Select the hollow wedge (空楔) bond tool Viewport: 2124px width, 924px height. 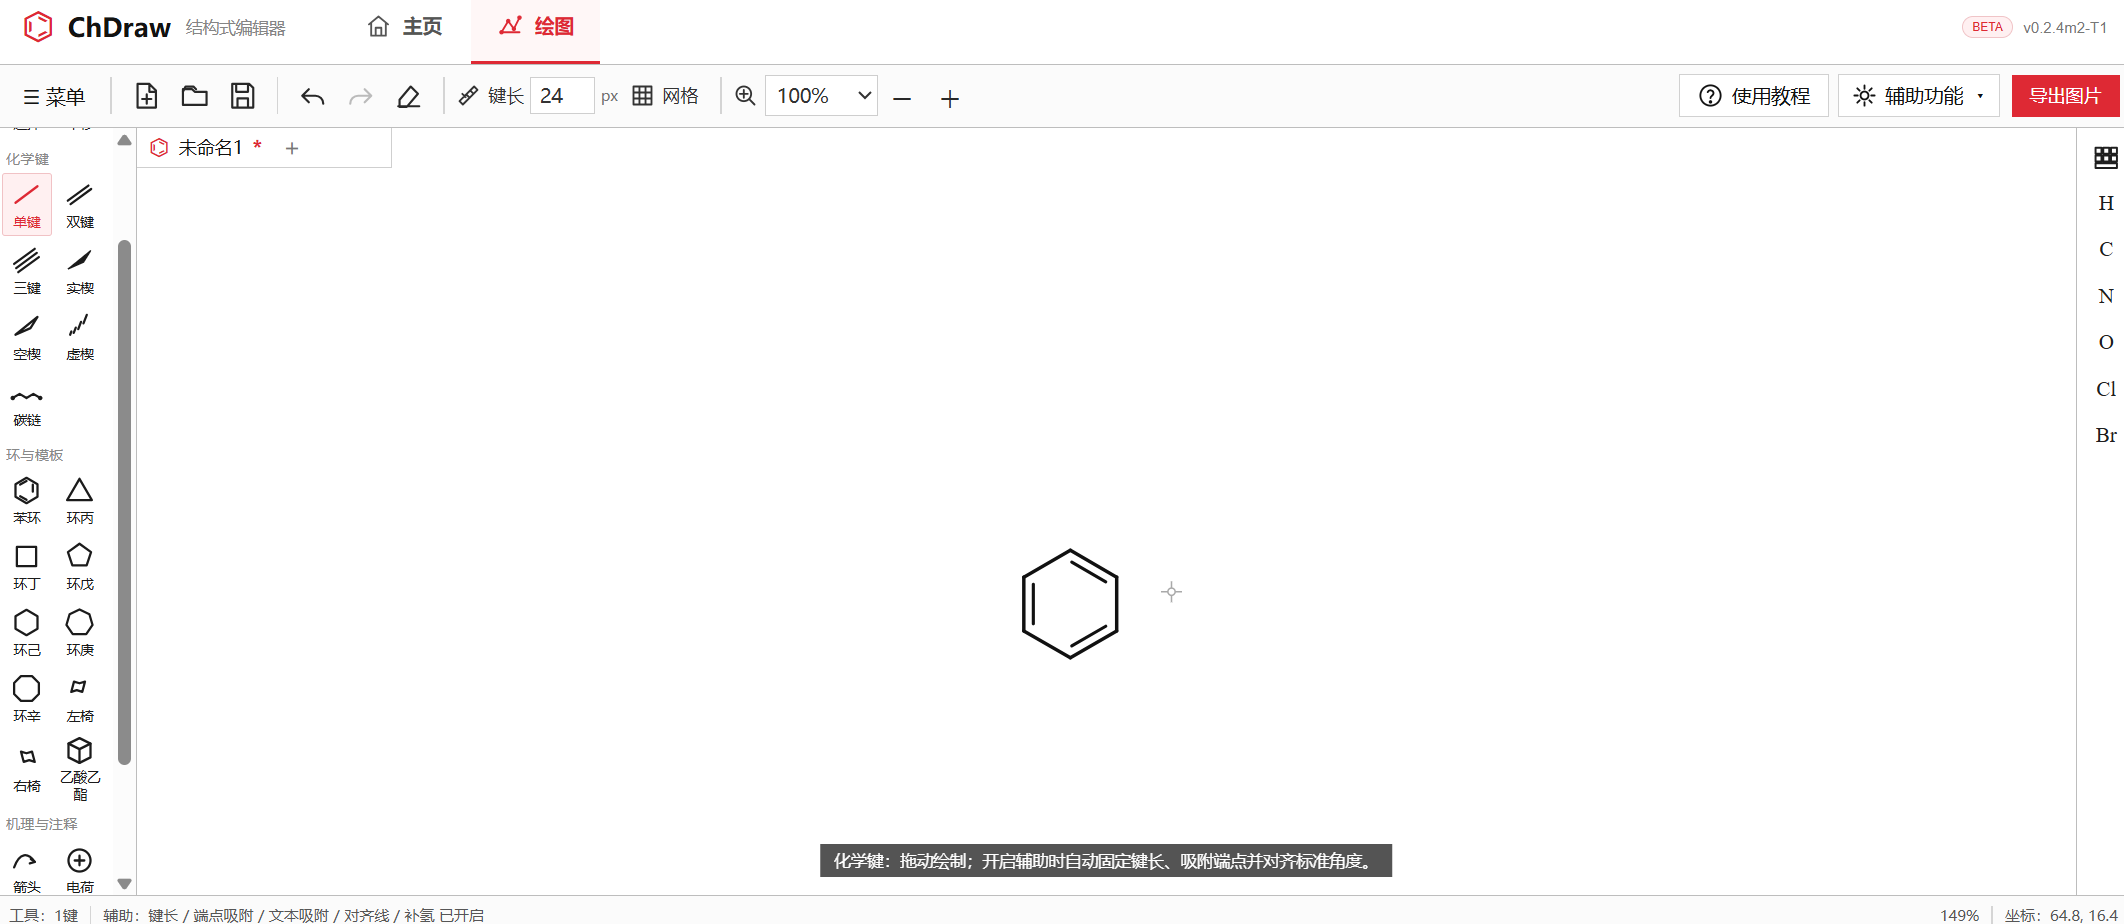[x=27, y=337]
